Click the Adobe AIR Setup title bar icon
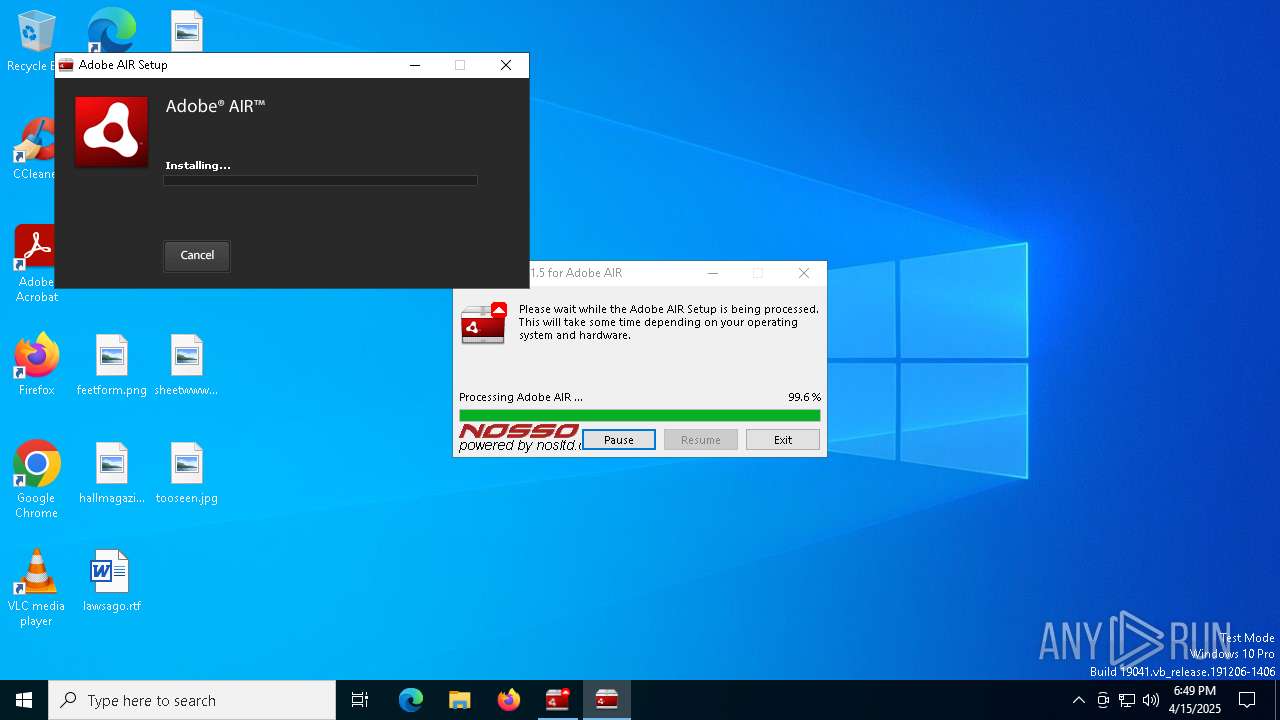1280x720 pixels. [66, 65]
